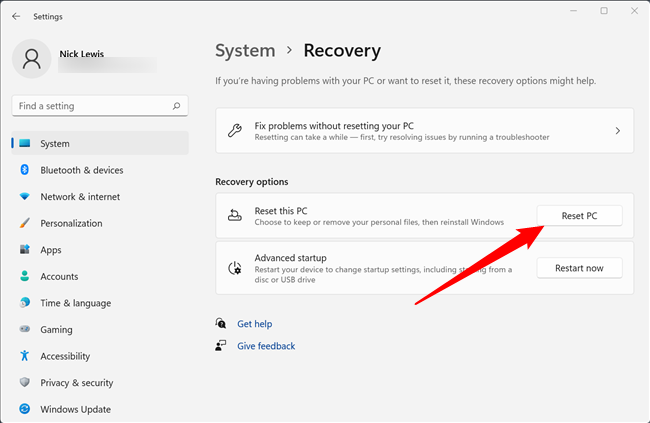Screen dimensions: 650x423
Task: Click the Personalization paintbrush icon
Action: (x=24, y=223)
